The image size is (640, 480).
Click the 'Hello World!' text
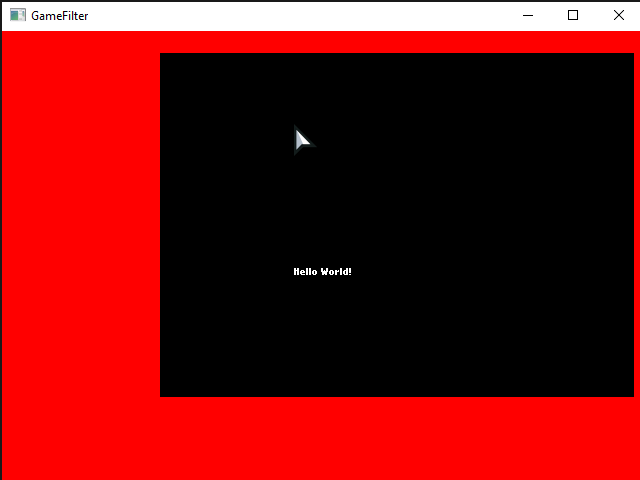322,272
